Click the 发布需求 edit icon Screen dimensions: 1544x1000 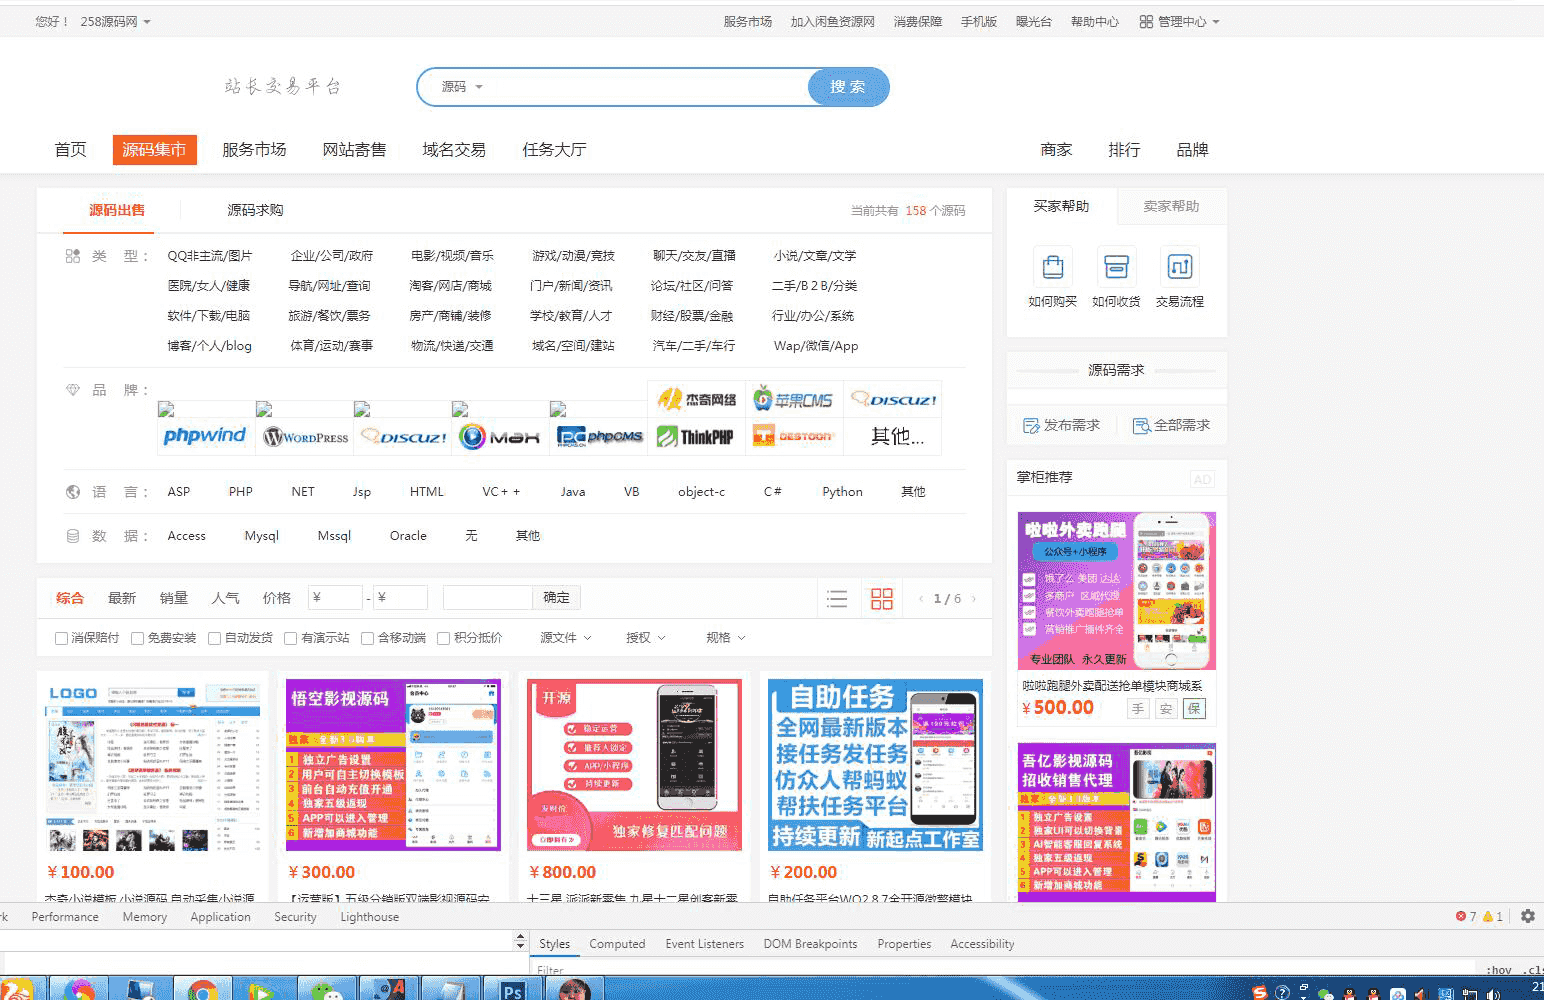pos(1031,426)
